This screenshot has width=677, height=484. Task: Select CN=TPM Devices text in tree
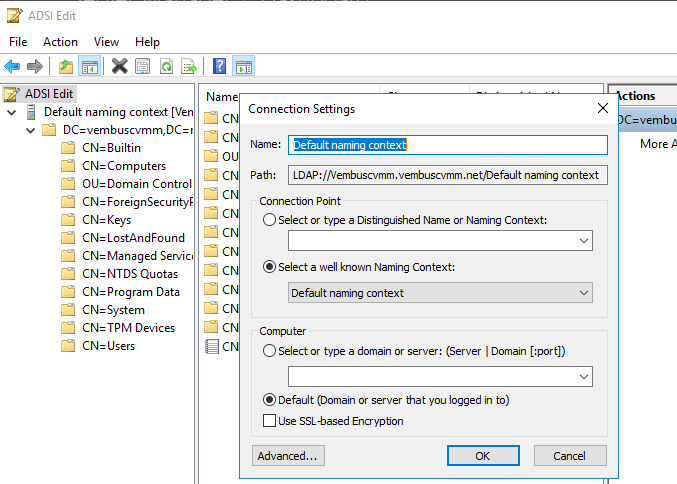pos(128,328)
